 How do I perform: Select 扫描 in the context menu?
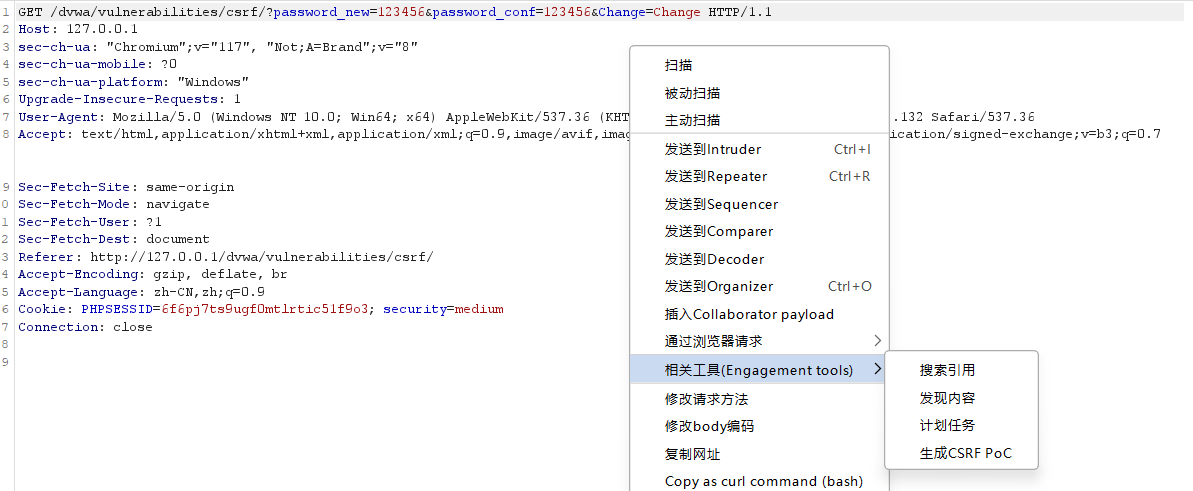[678, 65]
